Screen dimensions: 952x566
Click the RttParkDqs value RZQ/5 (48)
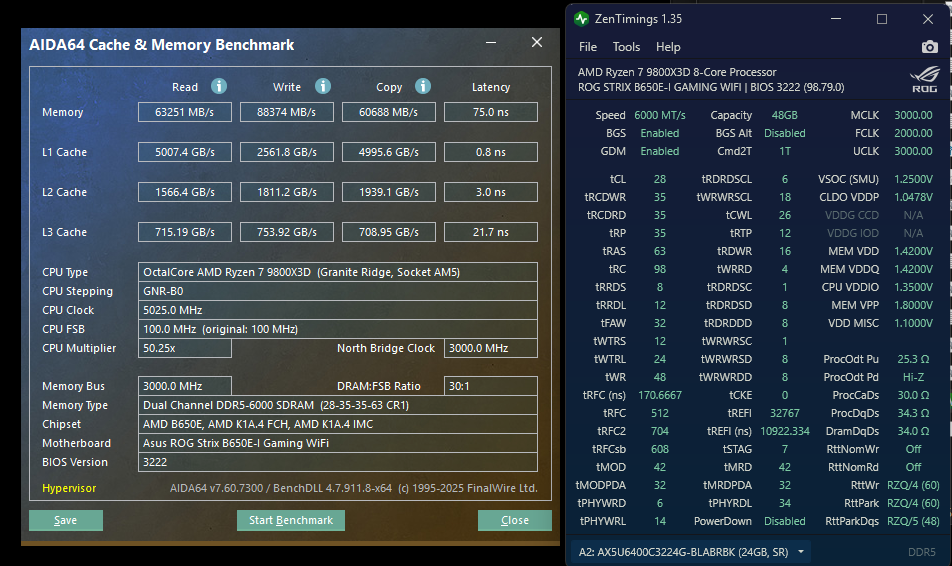(x=913, y=521)
